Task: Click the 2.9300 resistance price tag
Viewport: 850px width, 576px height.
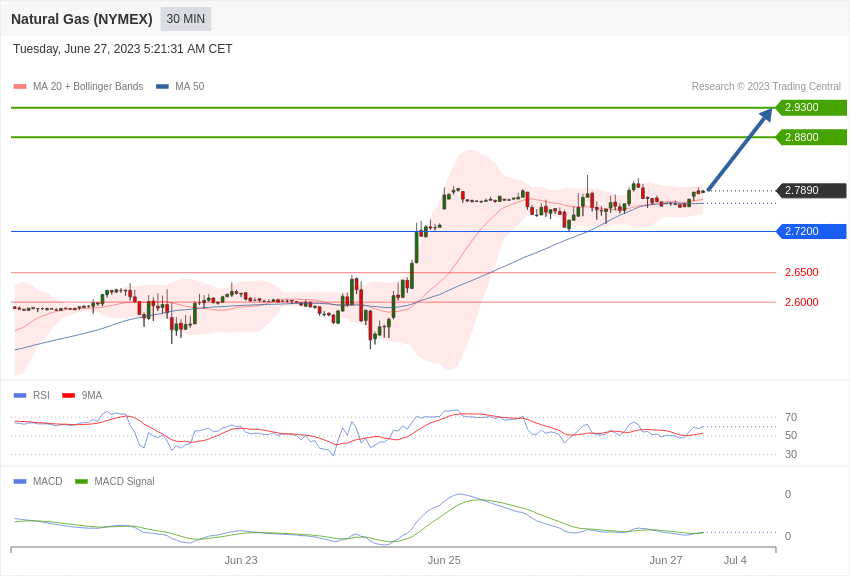Action: (x=811, y=107)
